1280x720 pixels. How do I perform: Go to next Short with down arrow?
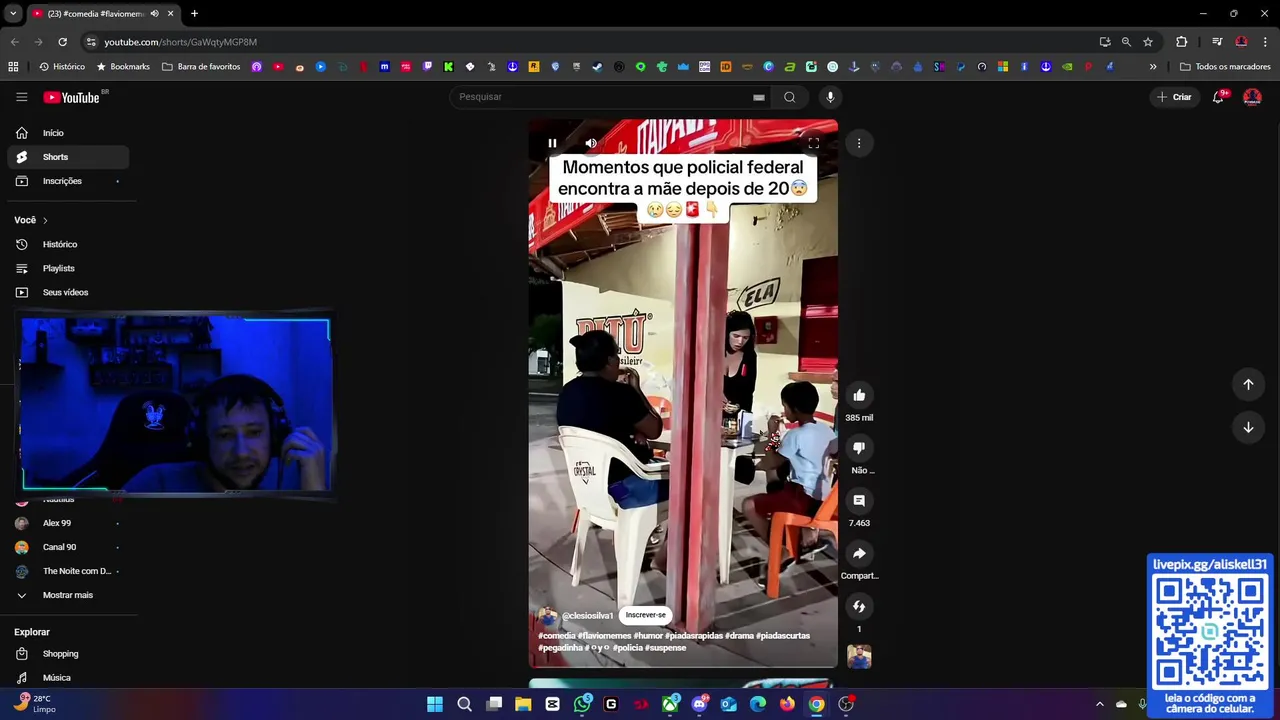coord(1248,427)
